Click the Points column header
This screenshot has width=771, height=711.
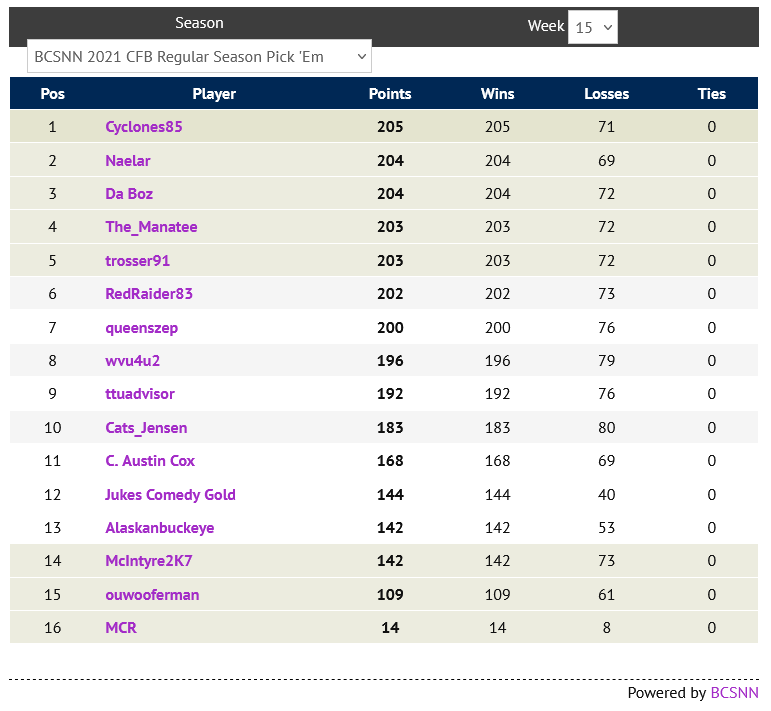pyautogui.click(x=390, y=94)
